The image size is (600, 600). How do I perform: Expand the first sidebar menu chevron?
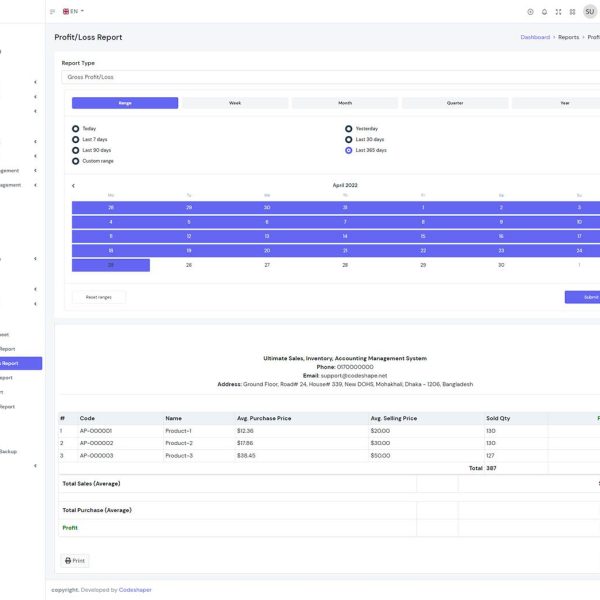tap(35, 81)
